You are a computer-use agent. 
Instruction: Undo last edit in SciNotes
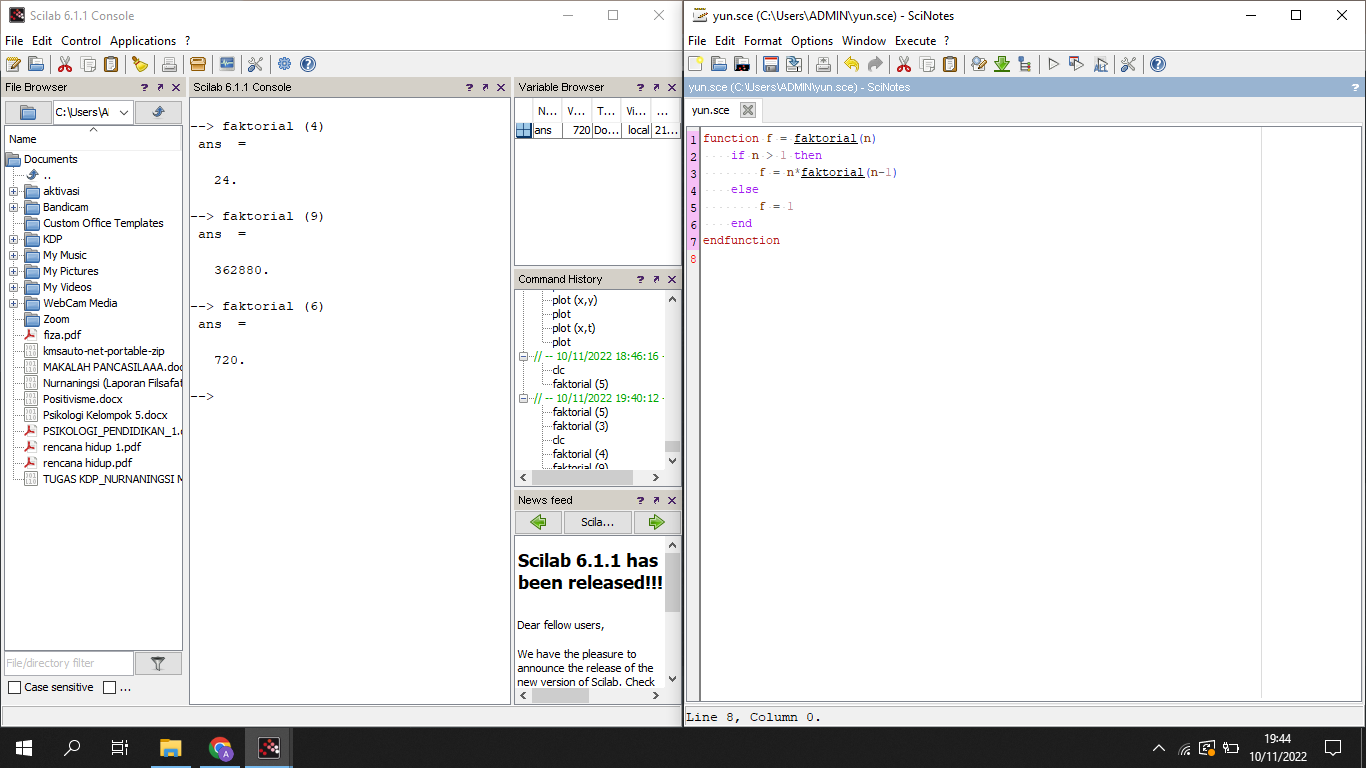(x=851, y=64)
